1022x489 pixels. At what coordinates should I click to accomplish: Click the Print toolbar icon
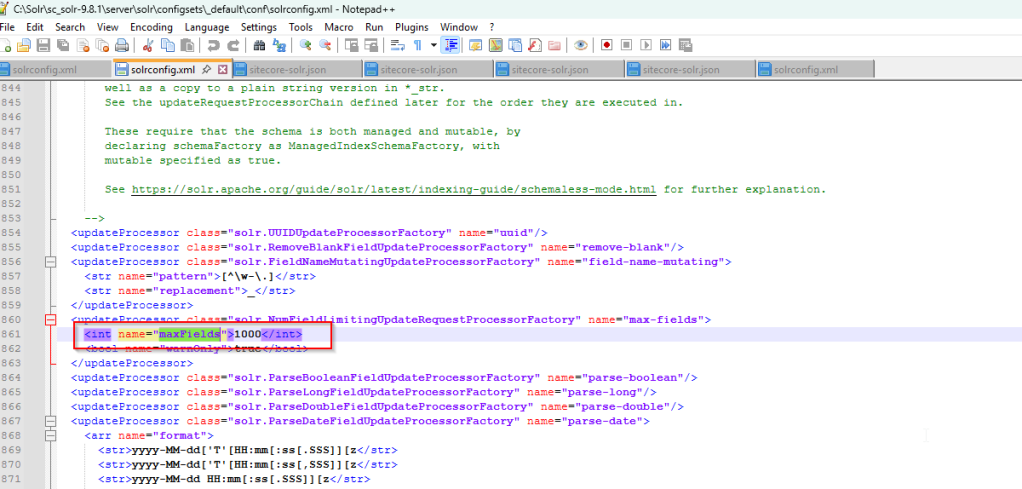[121, 45]
